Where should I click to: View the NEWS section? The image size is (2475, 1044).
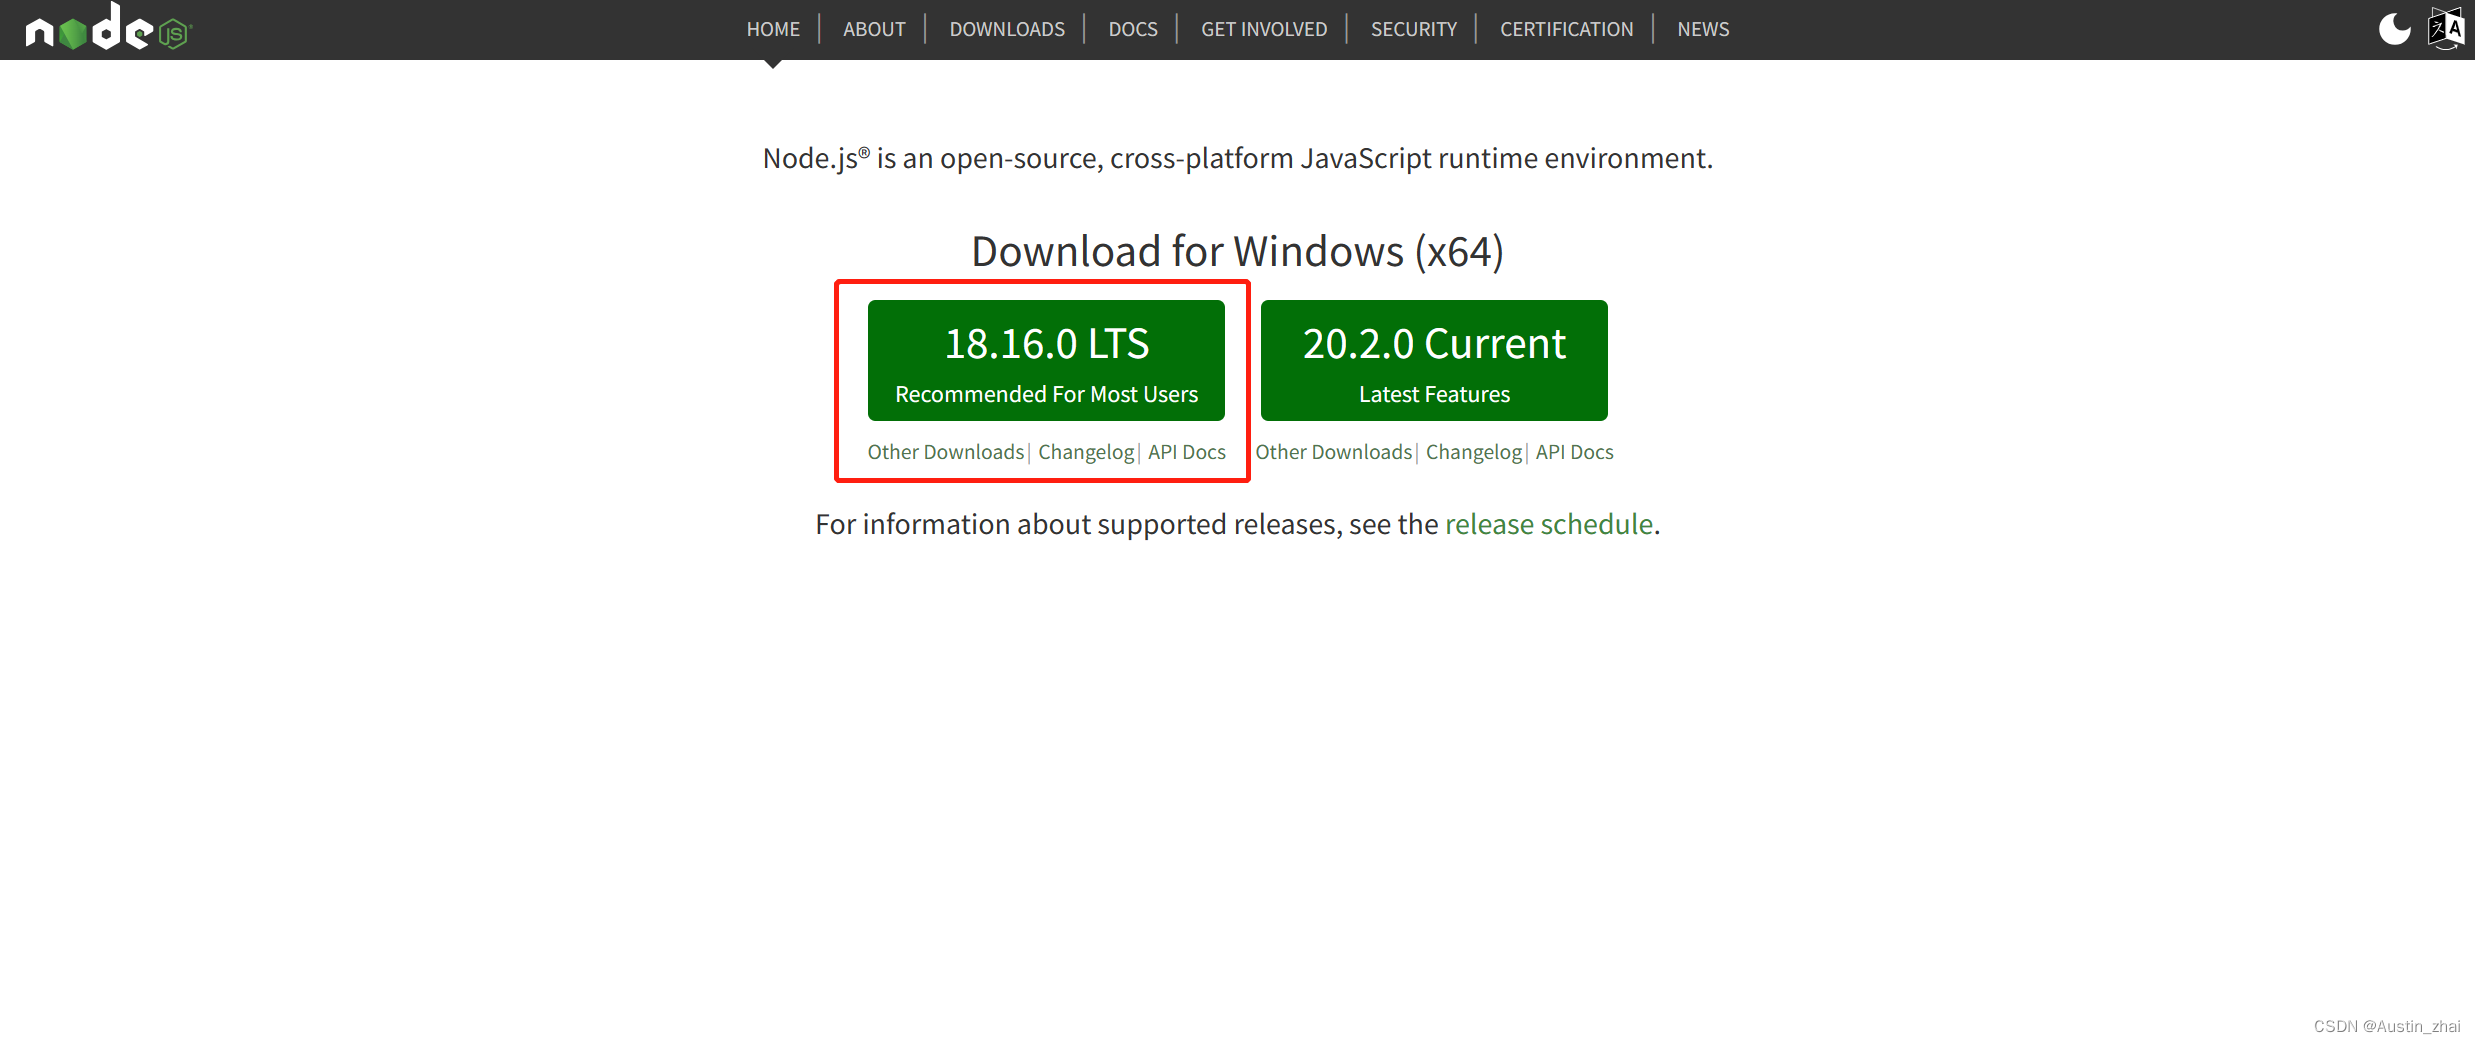1703,29
